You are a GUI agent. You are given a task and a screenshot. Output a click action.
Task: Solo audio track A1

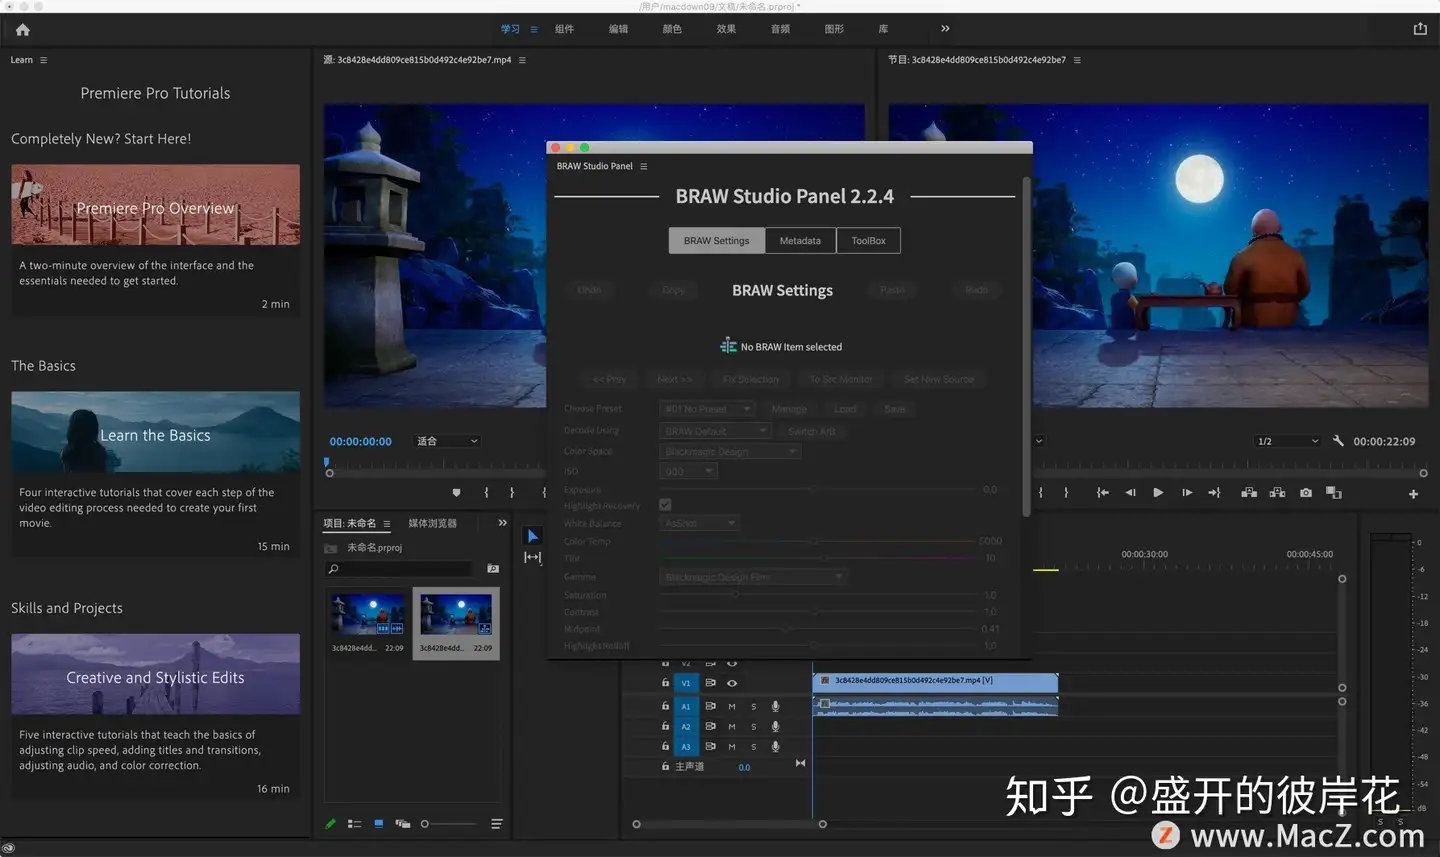click(x=754, y=706)
